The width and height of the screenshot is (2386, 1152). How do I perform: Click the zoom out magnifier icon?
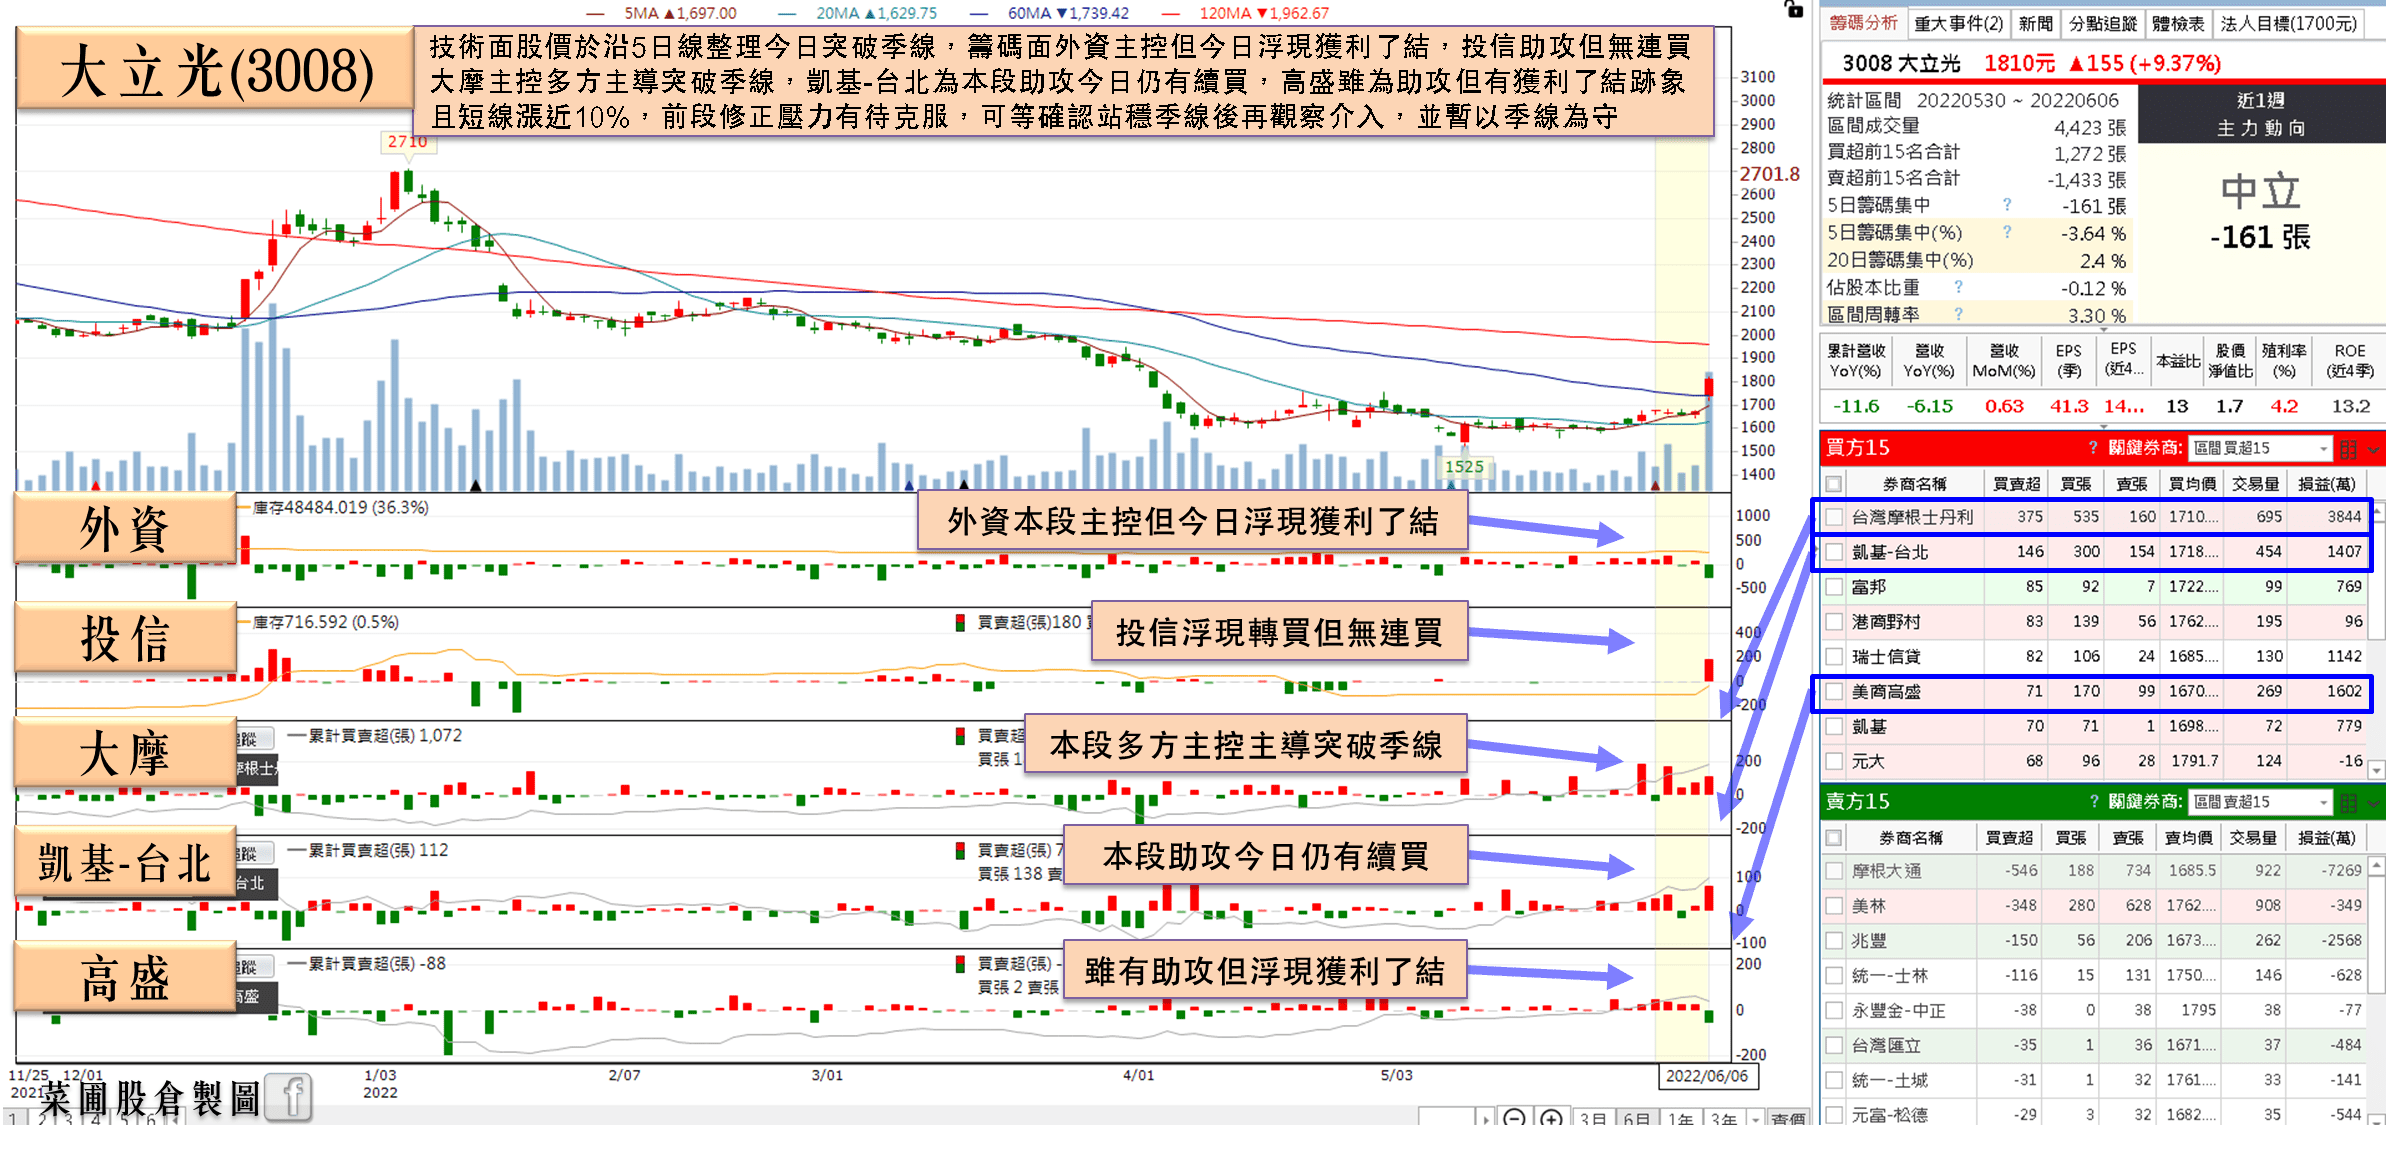click(1514, 1118)
